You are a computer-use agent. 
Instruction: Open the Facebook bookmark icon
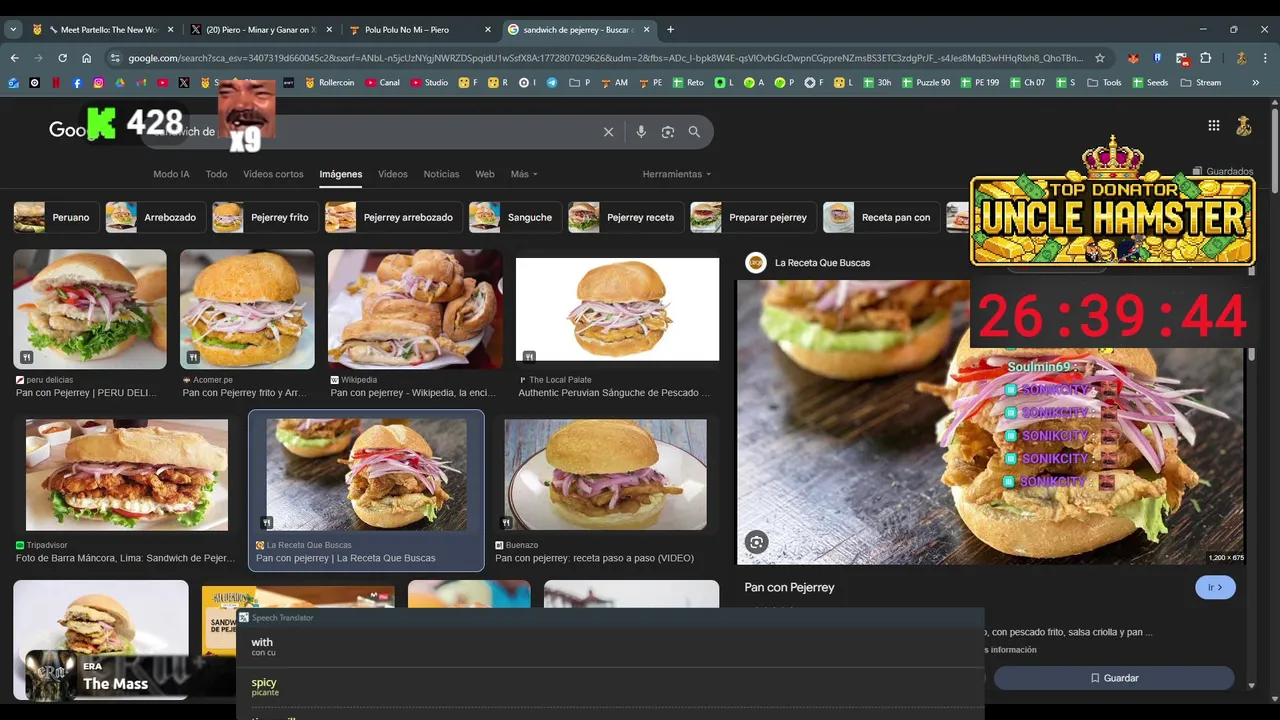pyautogui.click(x=77, y=83)
